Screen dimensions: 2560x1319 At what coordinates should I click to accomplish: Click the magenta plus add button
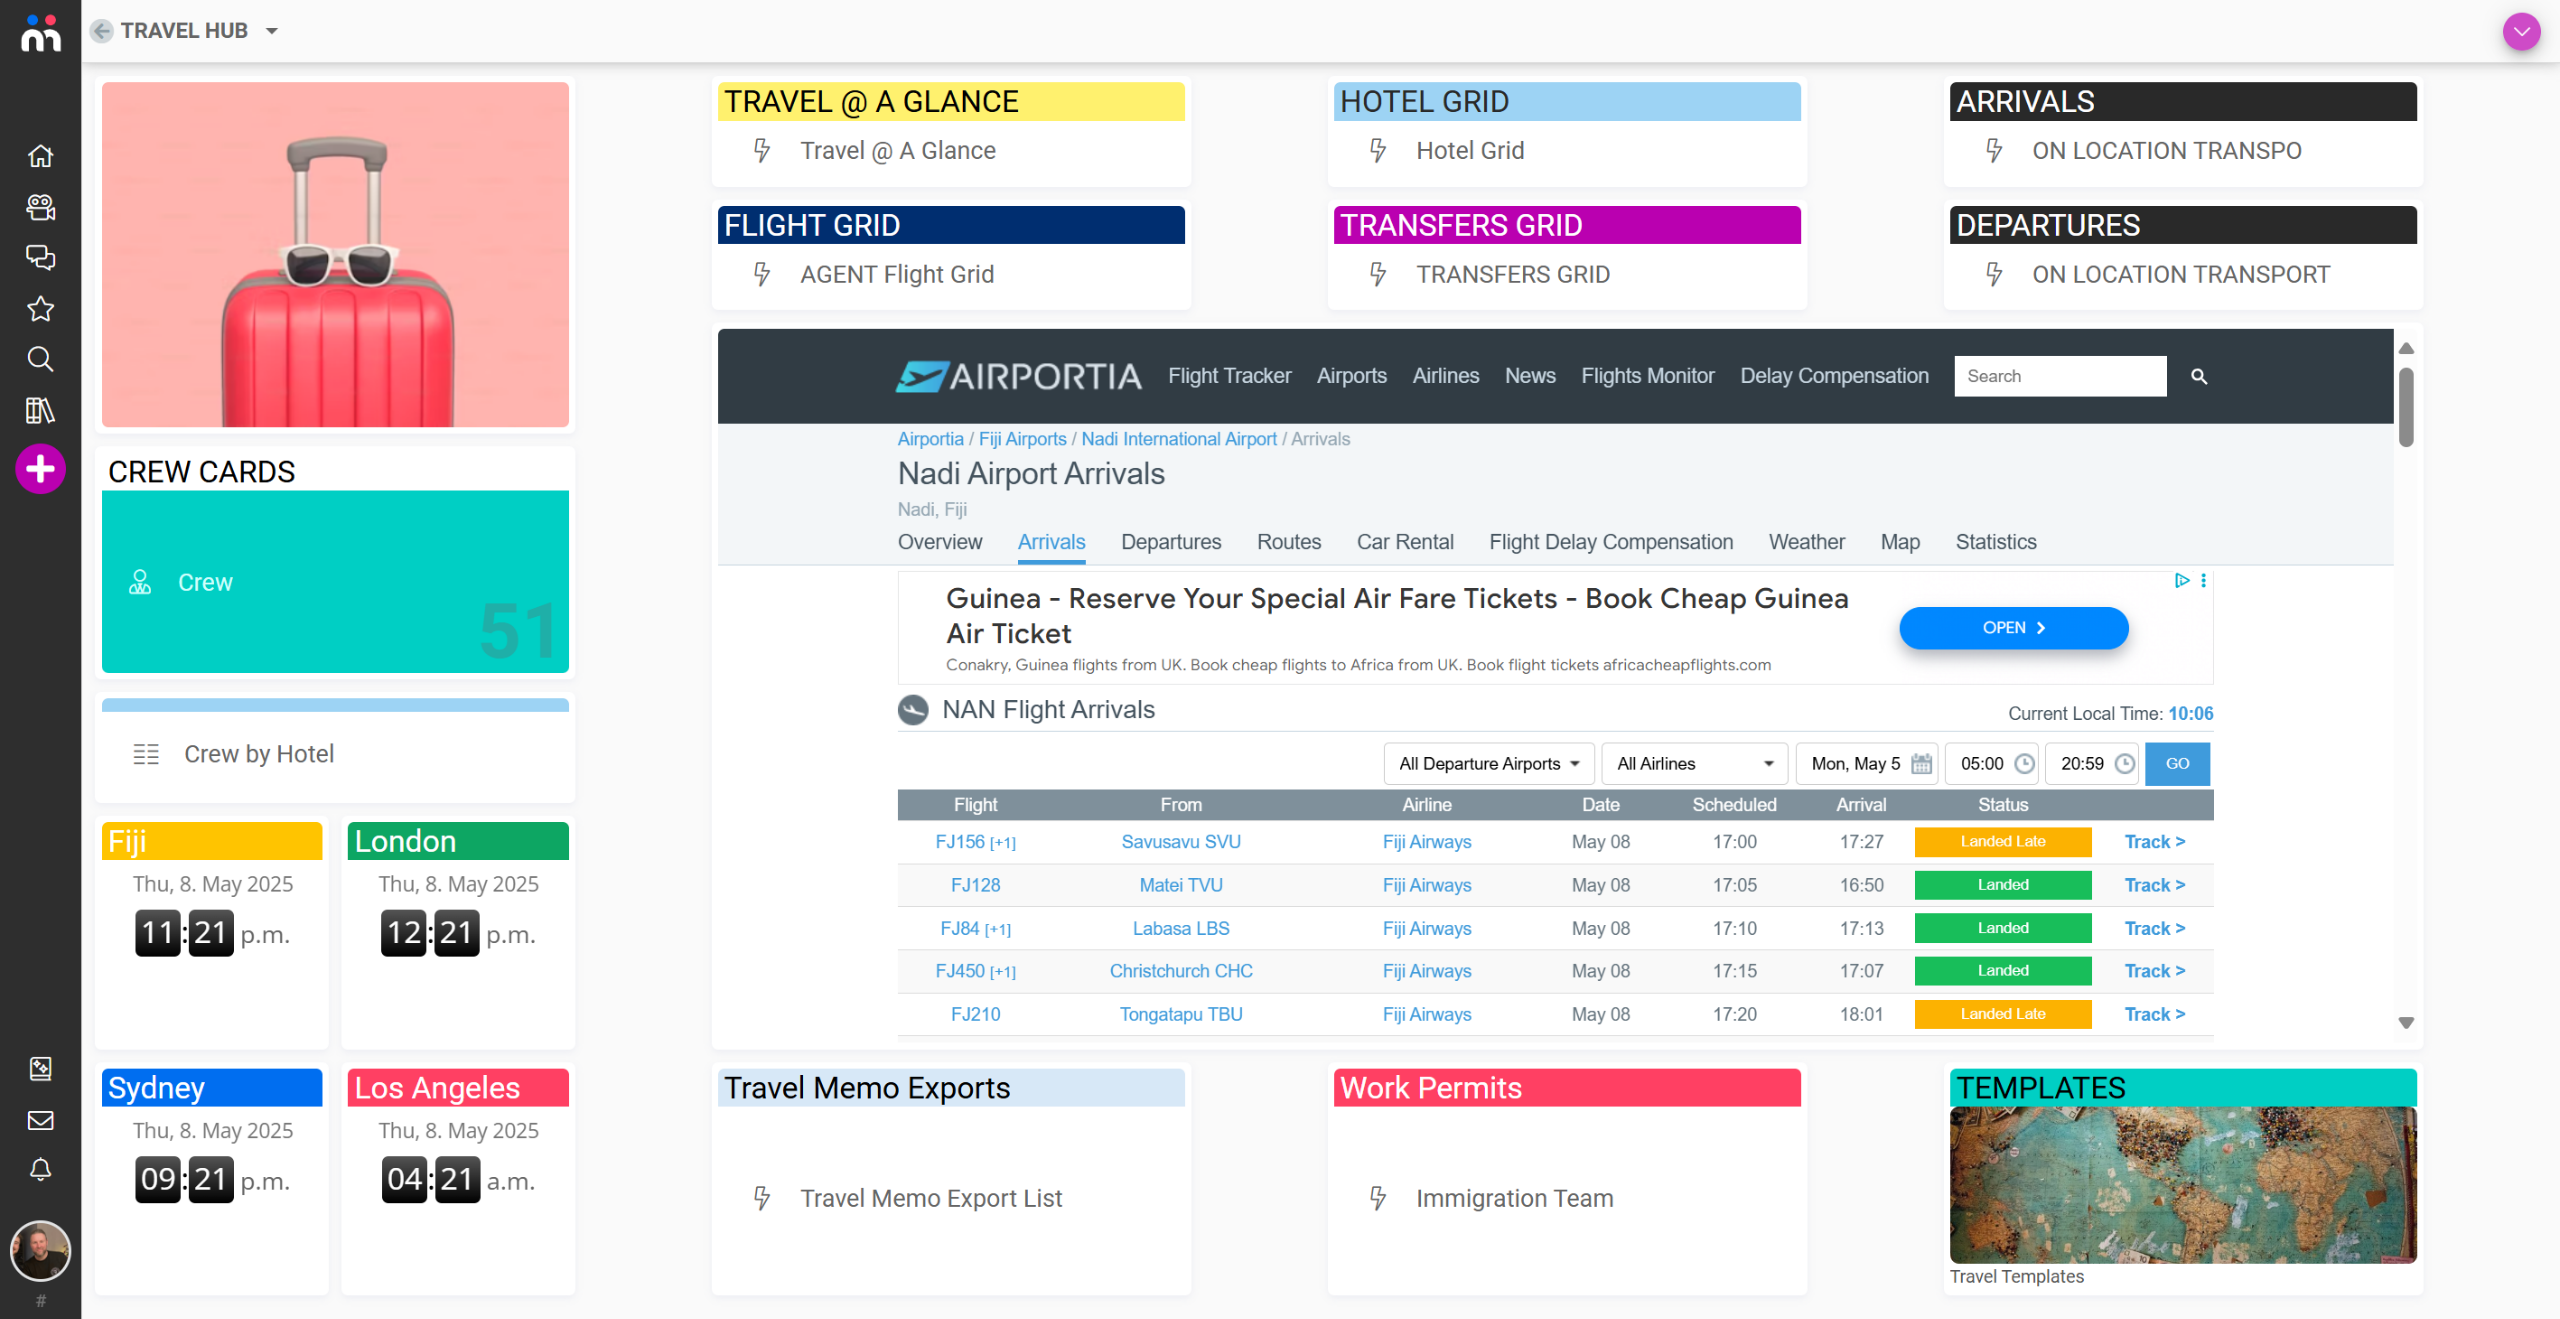(x=40, y=468)
